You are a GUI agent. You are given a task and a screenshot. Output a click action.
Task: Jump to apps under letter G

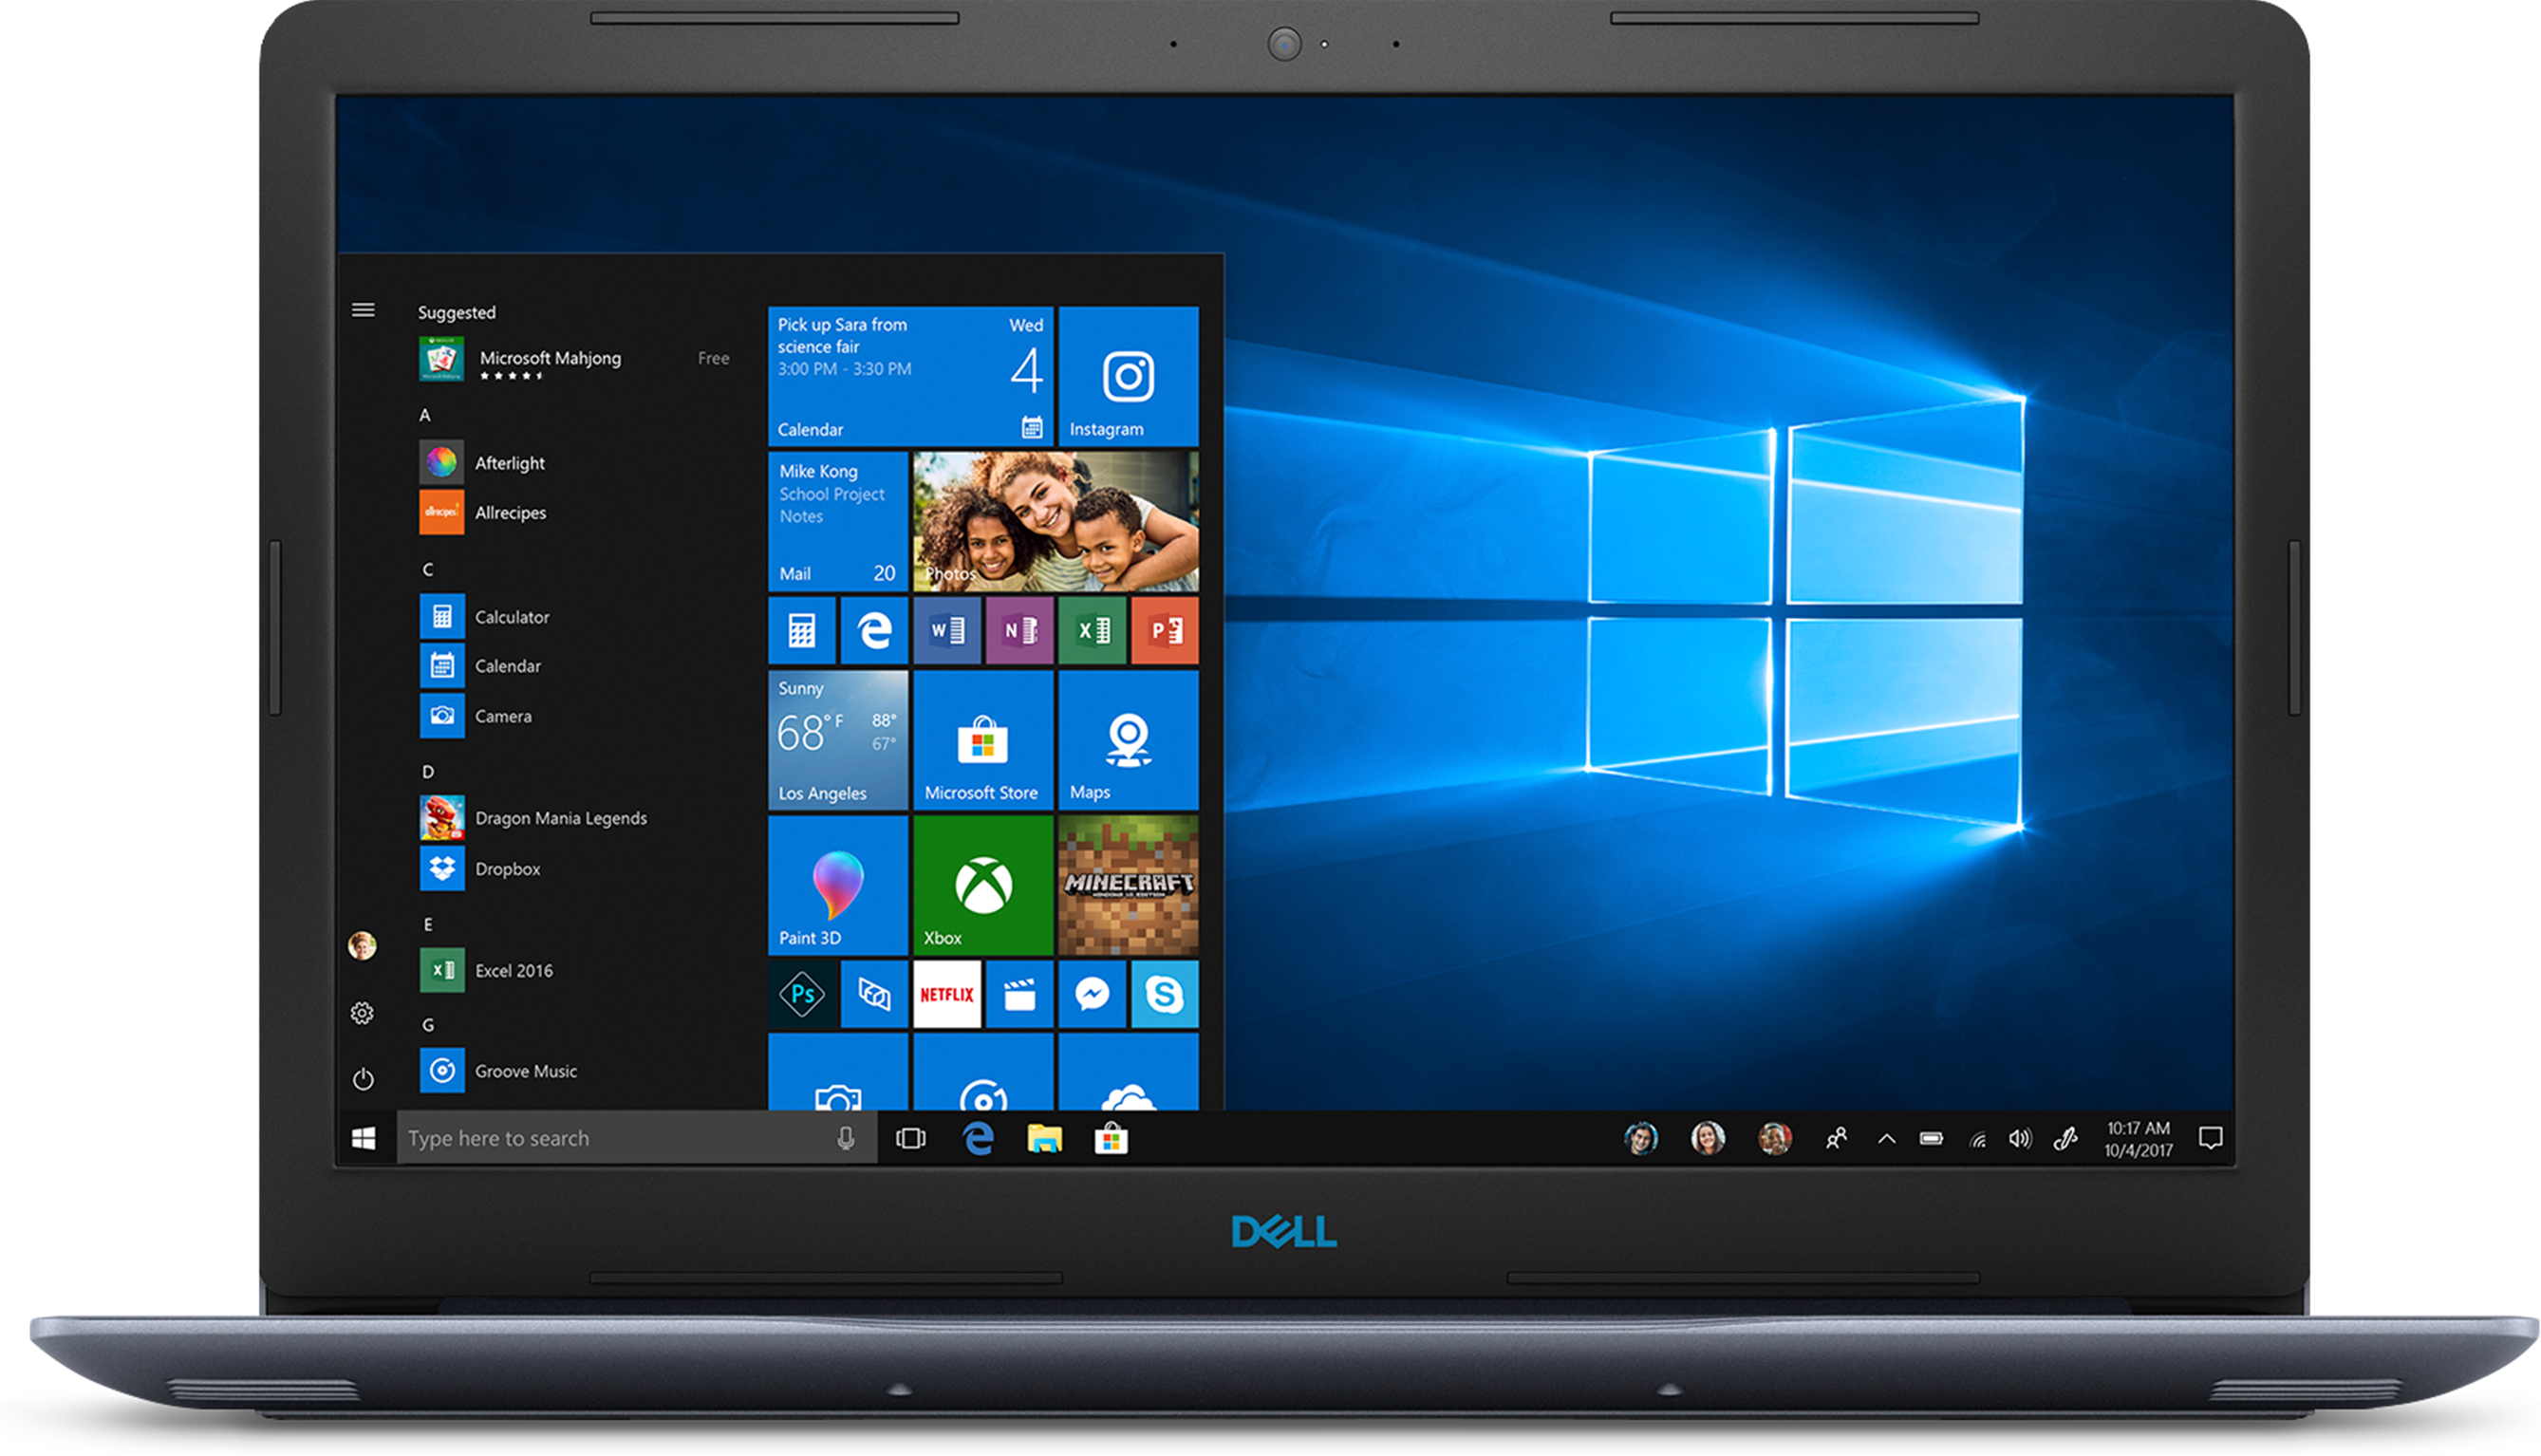pos(428,1025)
